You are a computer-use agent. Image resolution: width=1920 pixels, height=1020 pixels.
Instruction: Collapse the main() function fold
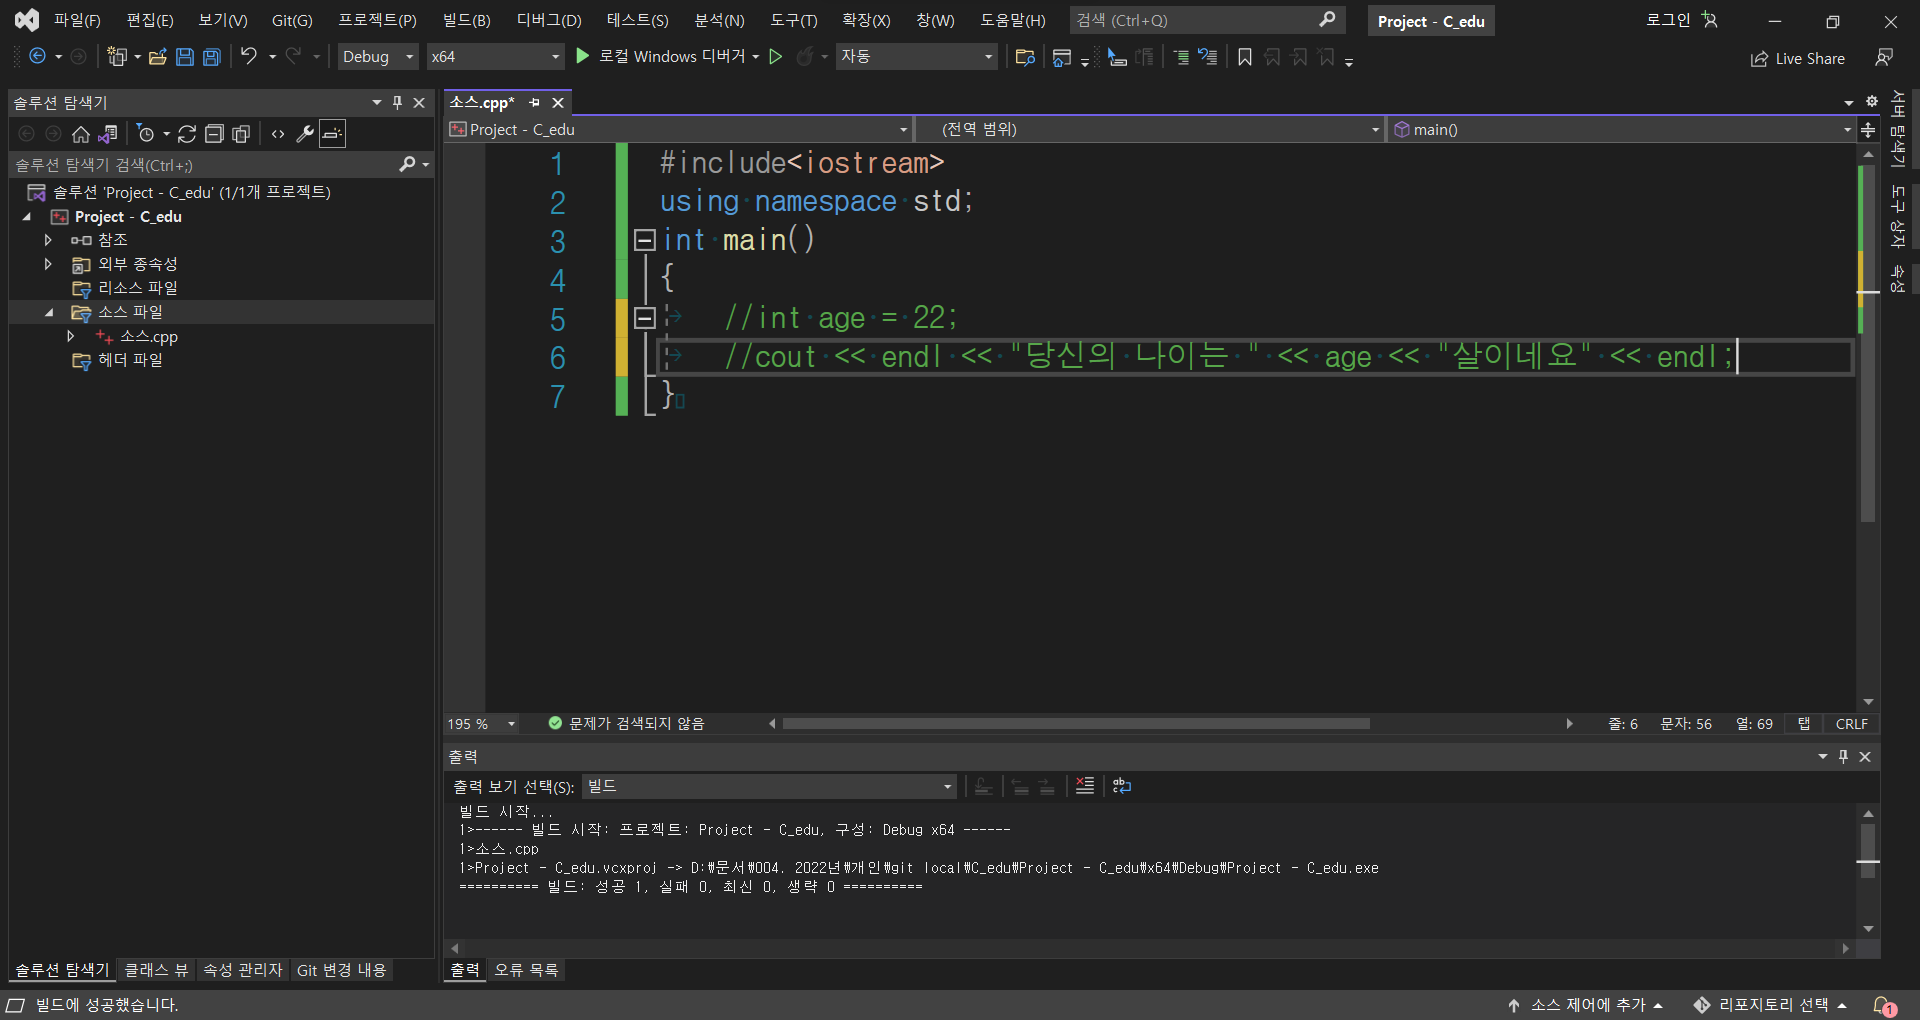pos(645,240)
